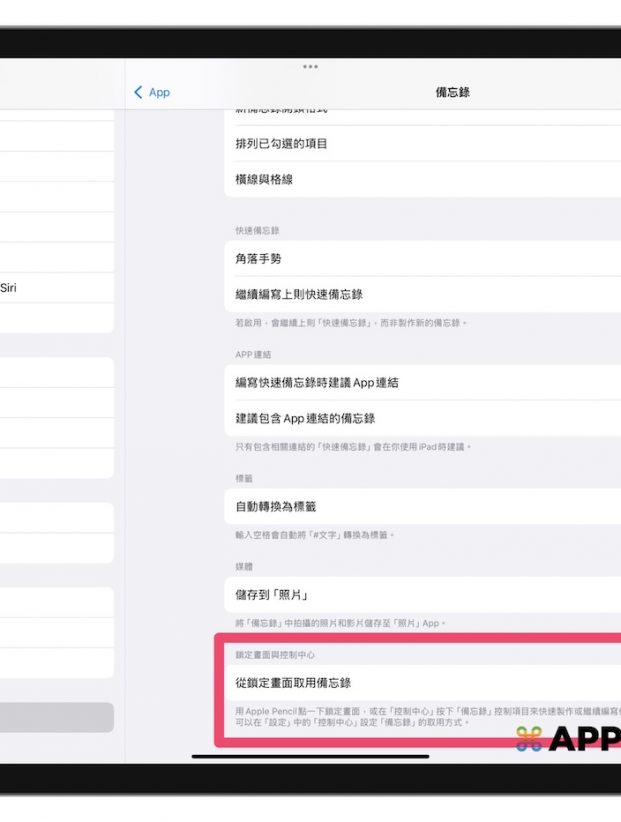Tap the back chevron next to App
Viewport: 621px width, 822px height.
(x=138, y=92)
